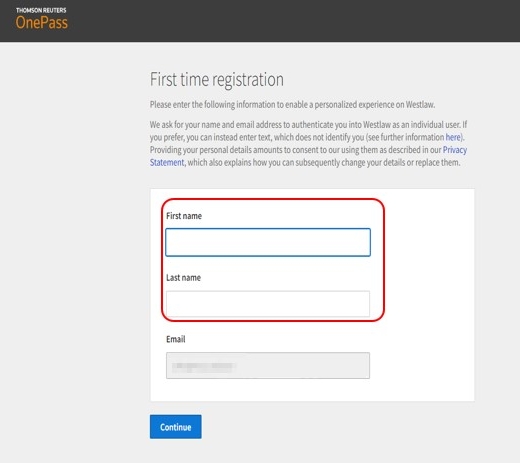Open the 'here' further information link

click(453, 137)
